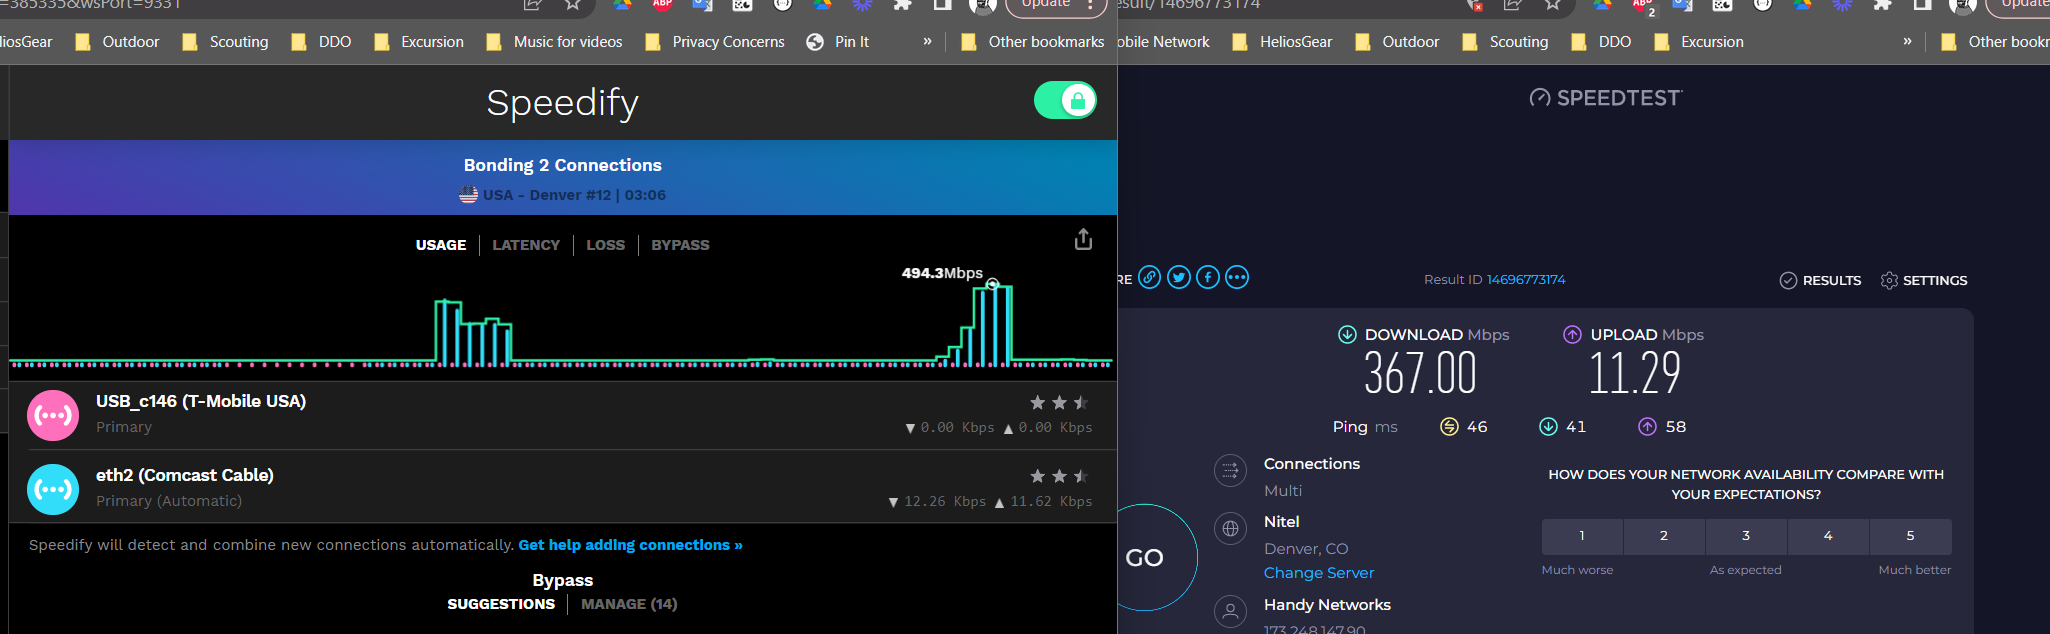Click the globe icon beside Nitel

tap(1230, 528)
